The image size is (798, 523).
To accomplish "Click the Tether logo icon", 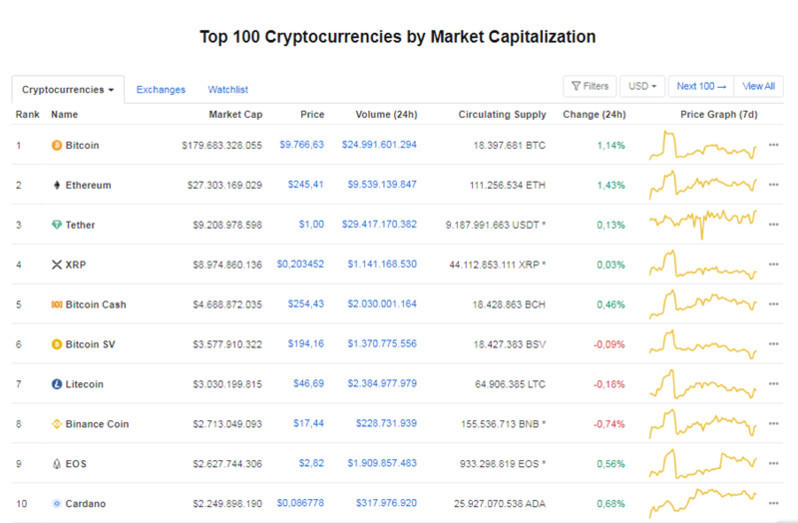I will coord(56,225).
